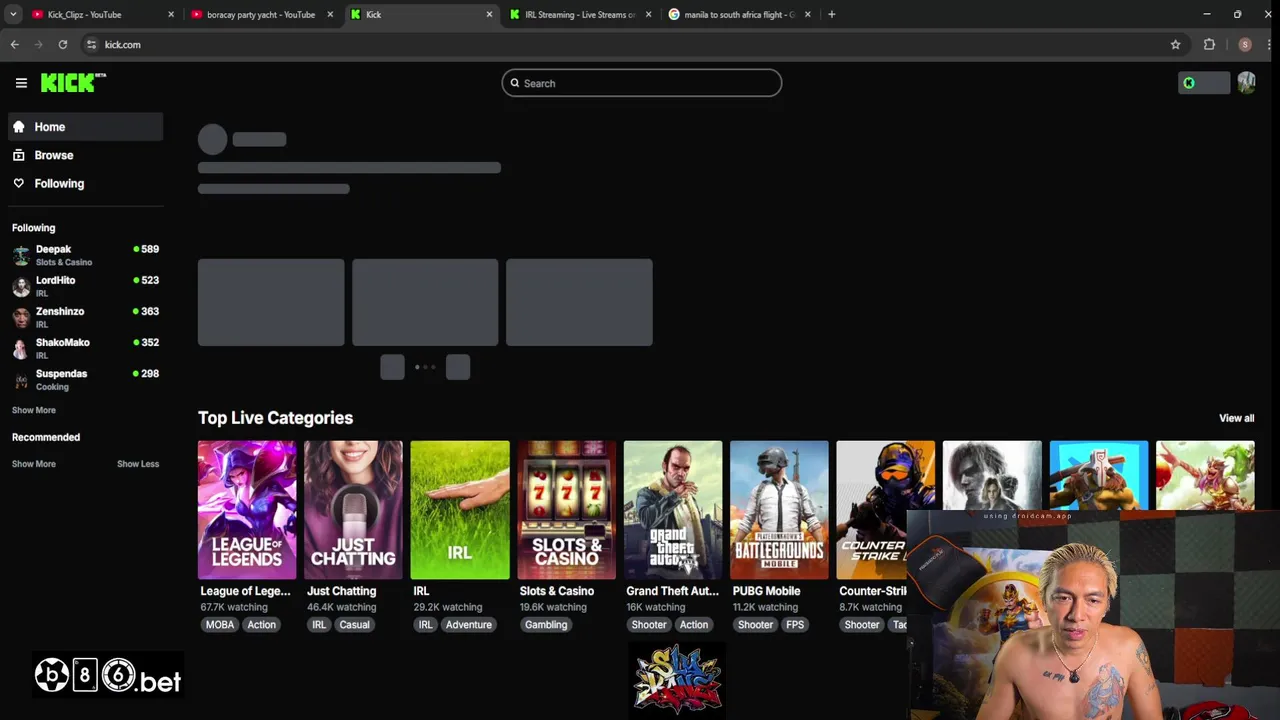Image resolution: width=1280 pixels, height=720 pixels.
Task: Click Suspendas channel avatar
Action: click(21, 379)
